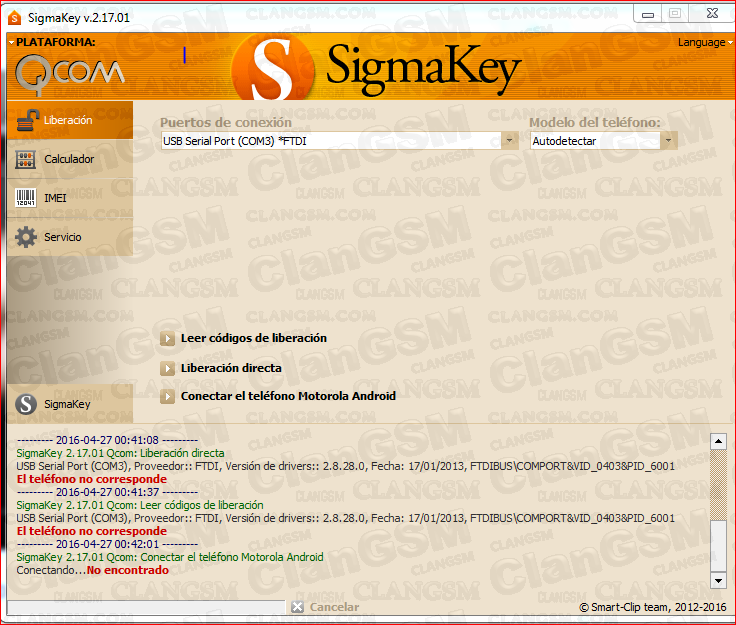Open the Language menu

click(705, 42)
